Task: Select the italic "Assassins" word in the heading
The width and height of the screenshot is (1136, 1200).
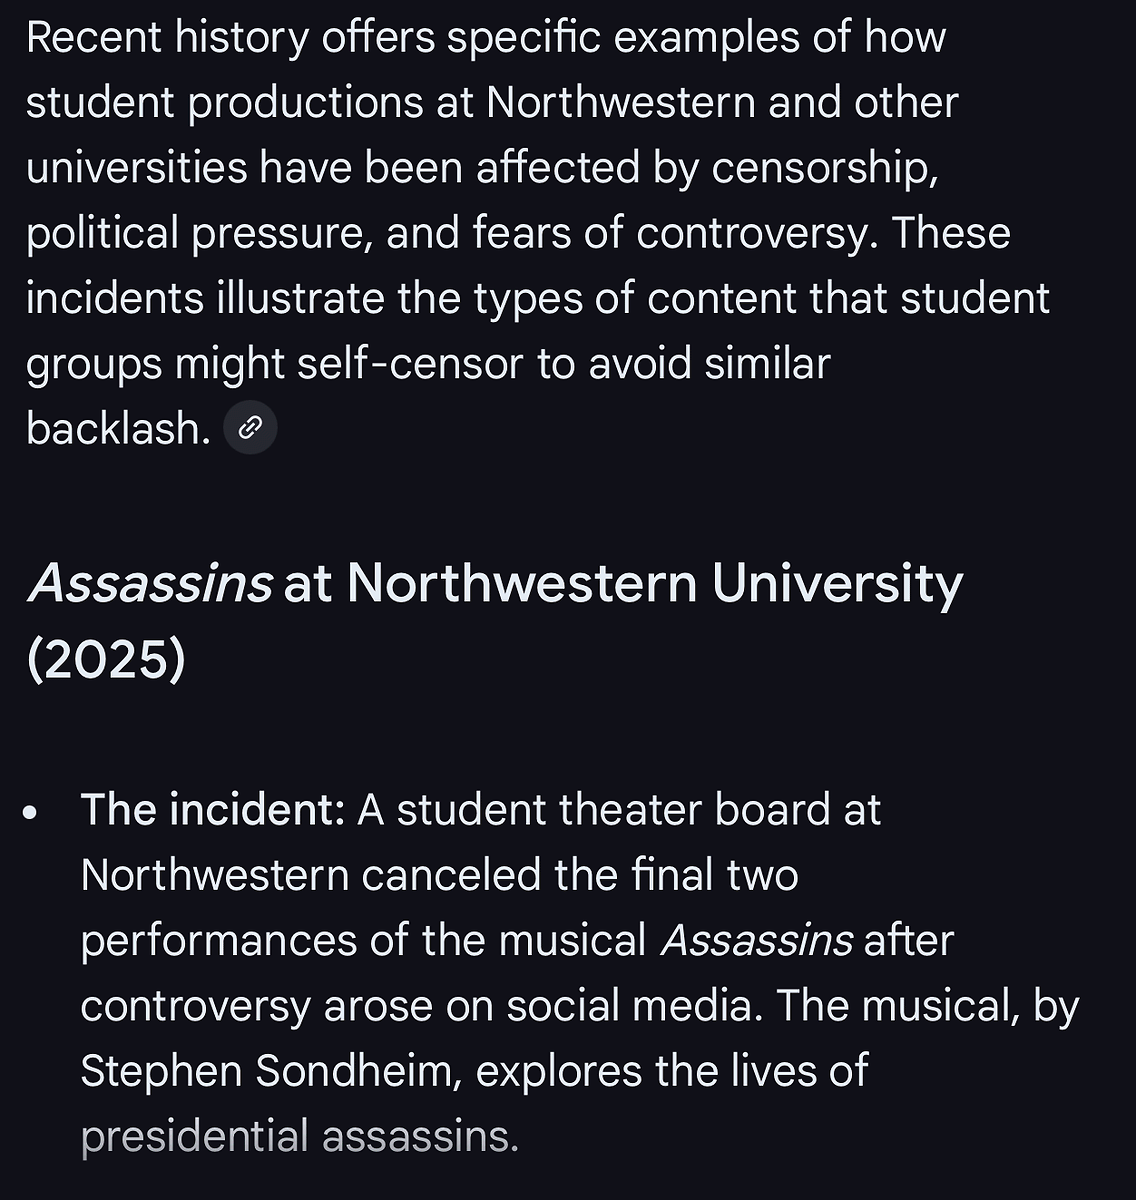Action: [150, 583]
